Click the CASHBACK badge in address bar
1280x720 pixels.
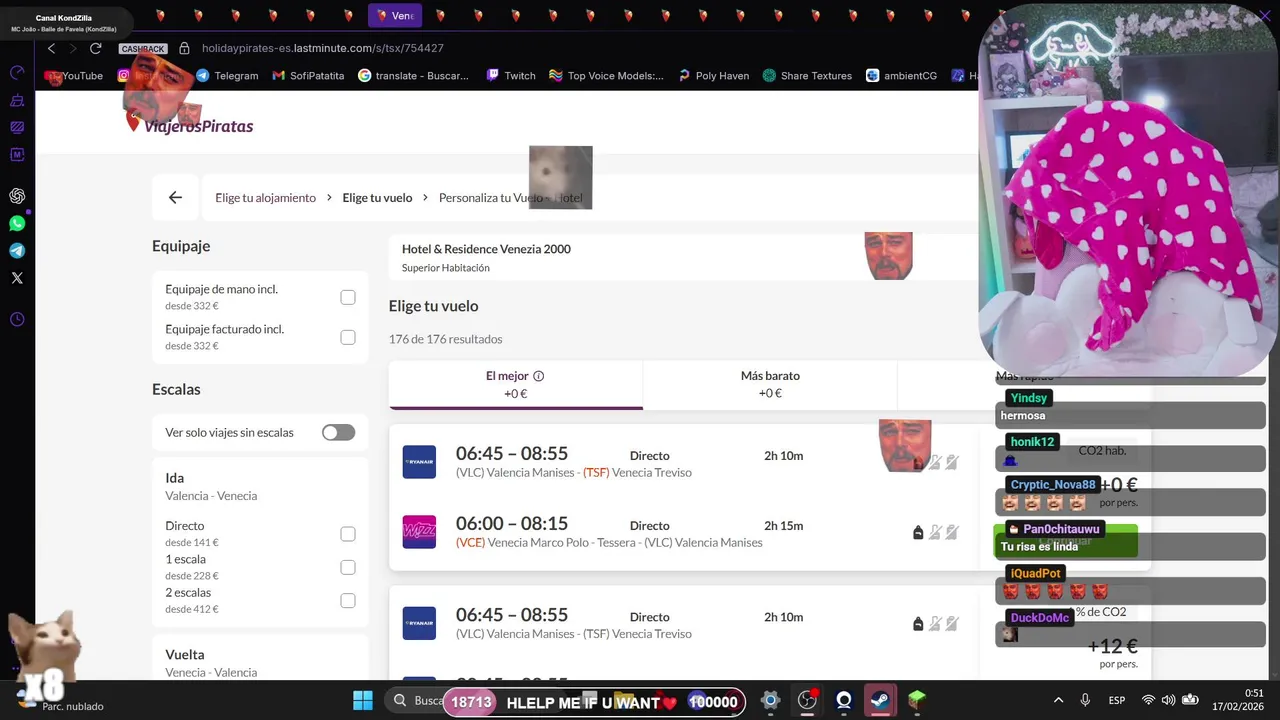click(x=143, y=49)
